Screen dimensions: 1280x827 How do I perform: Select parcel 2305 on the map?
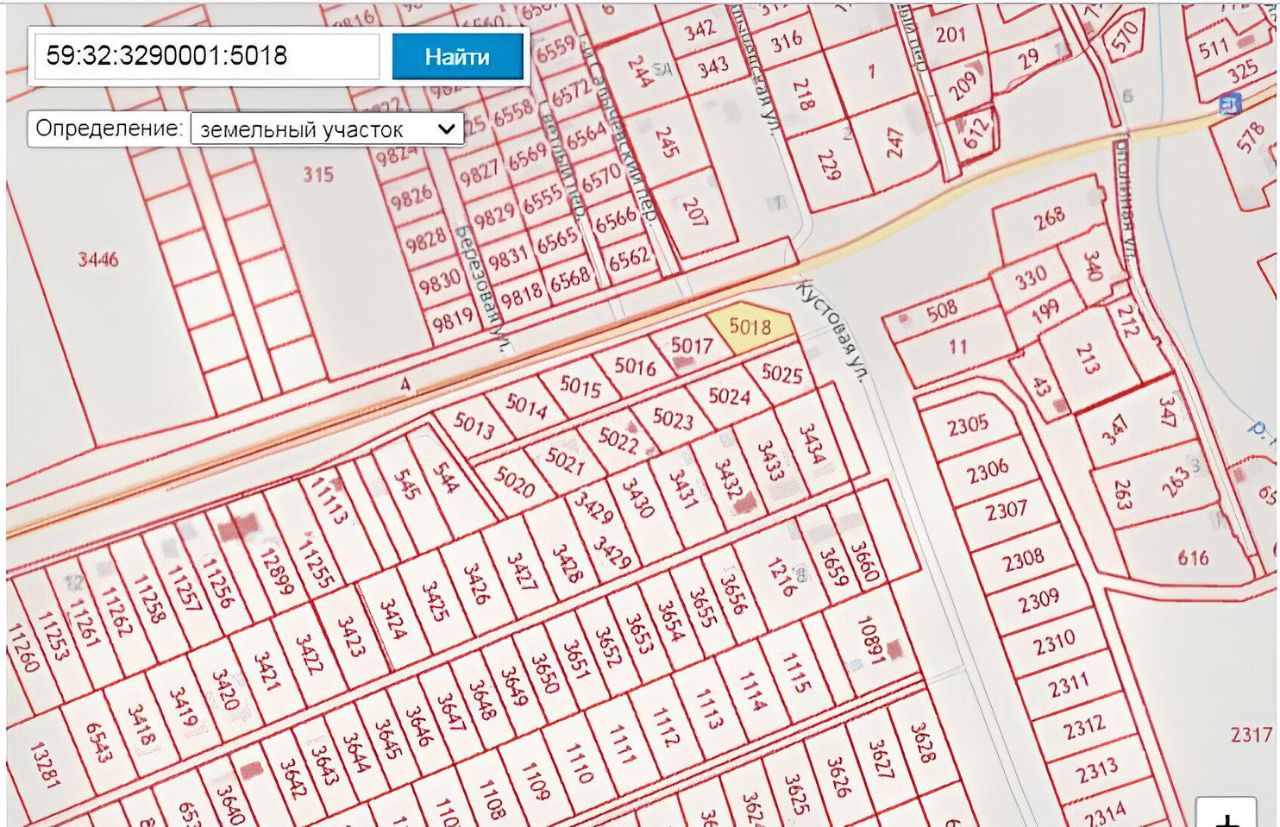[967, 425]
